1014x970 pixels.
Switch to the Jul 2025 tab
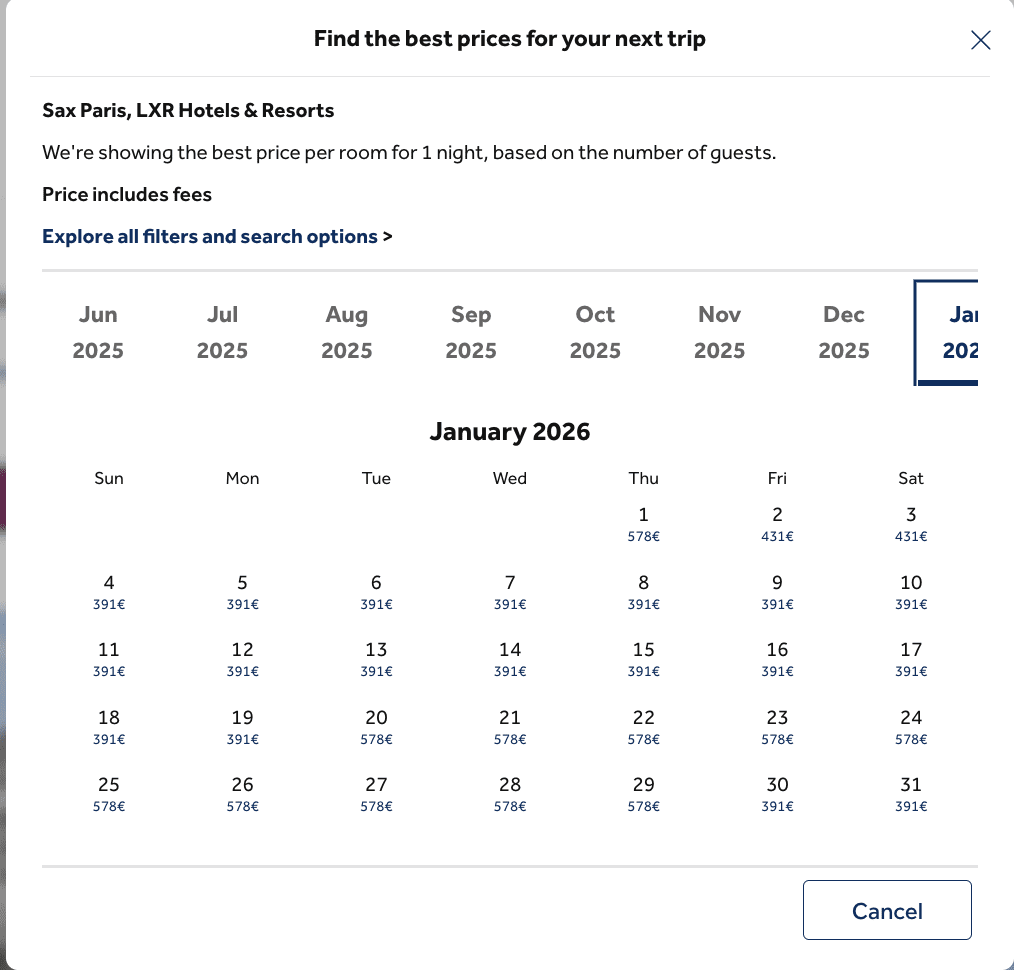pos(222,332)
